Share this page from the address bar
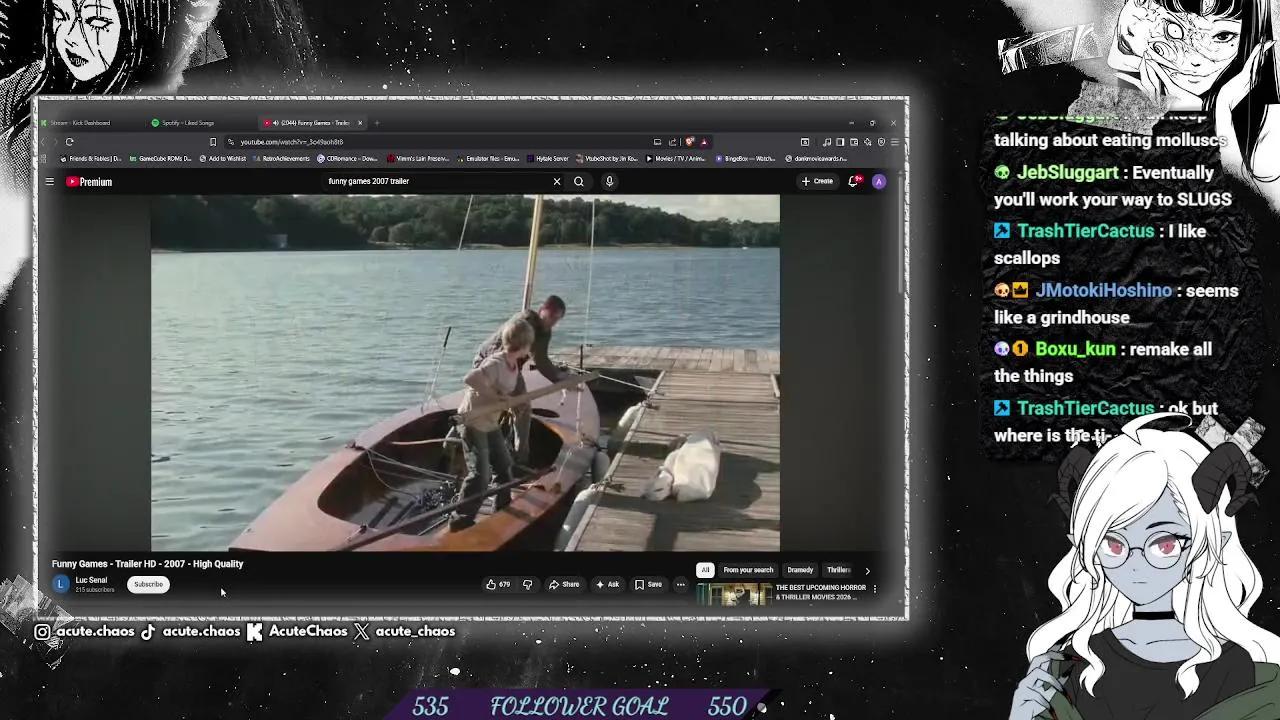Viewport: 1280px width, 720px height. (x=672, y=142)
